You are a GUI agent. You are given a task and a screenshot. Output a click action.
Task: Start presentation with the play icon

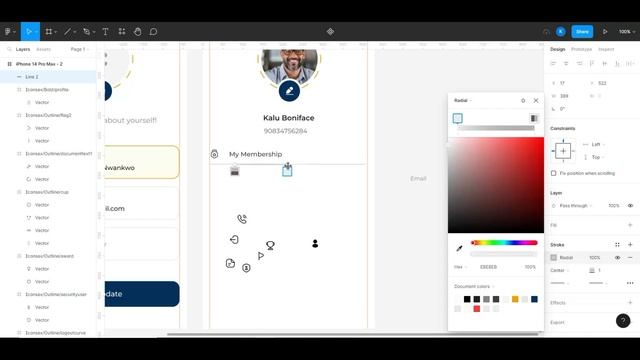[605, 31]
